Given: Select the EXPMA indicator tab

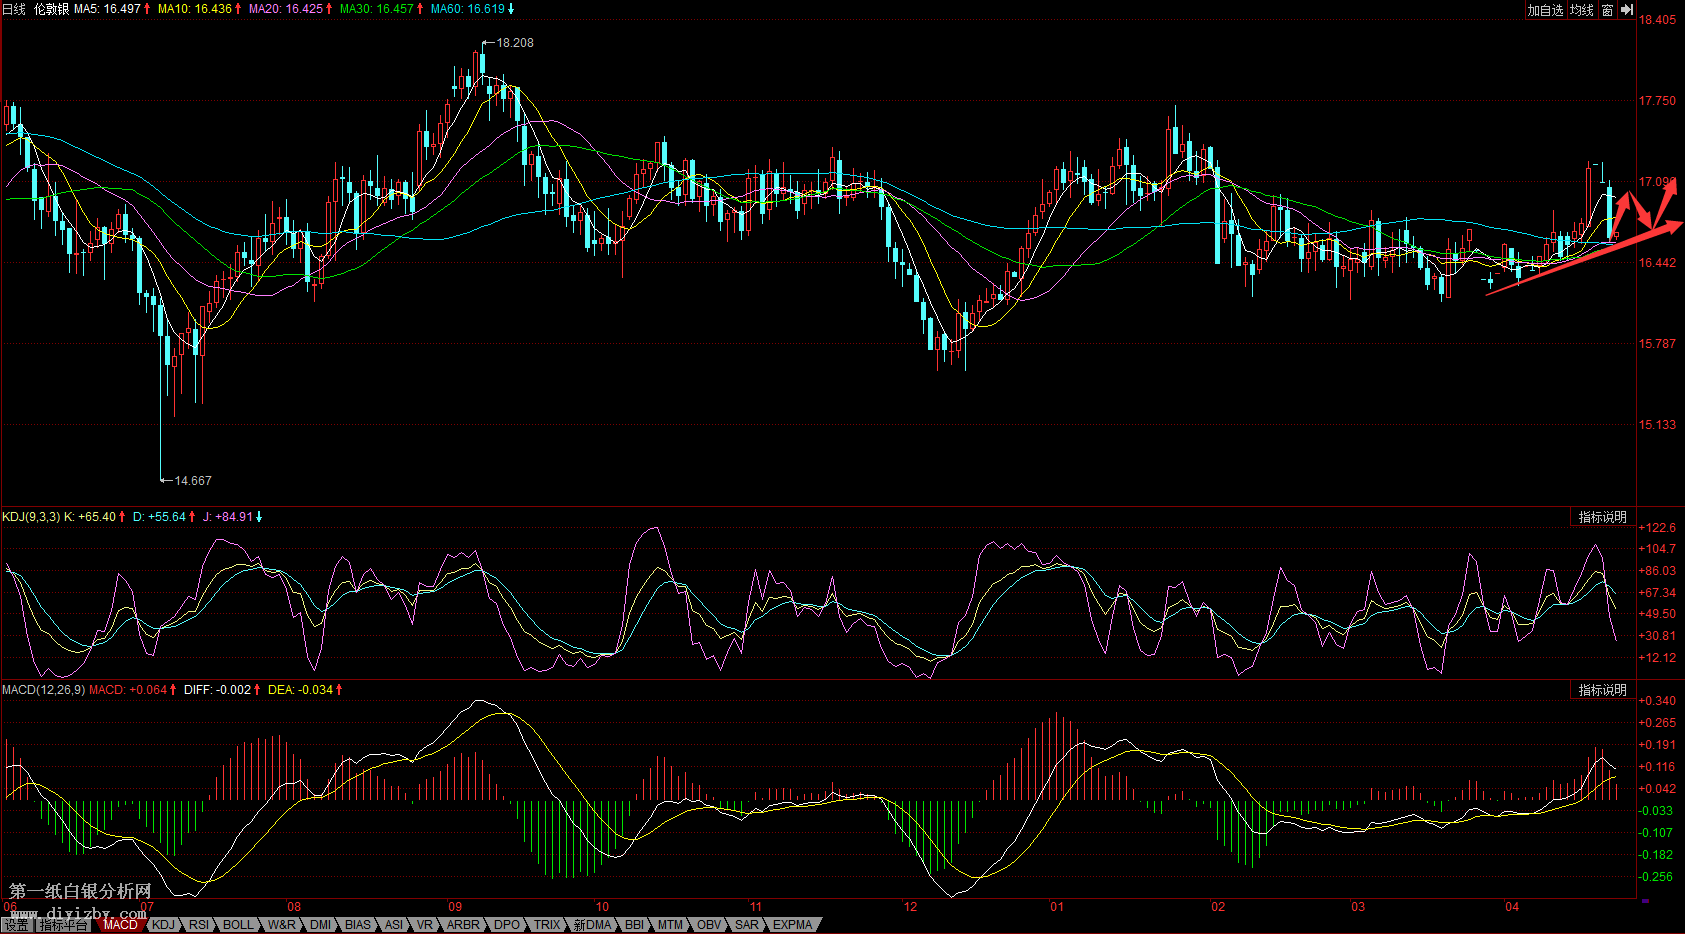Looking at the screenshot, I should (x=792, y=925).
